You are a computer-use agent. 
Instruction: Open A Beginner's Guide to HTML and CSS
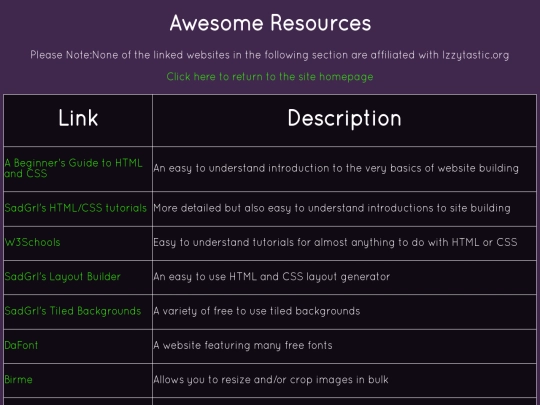point(73,168)
